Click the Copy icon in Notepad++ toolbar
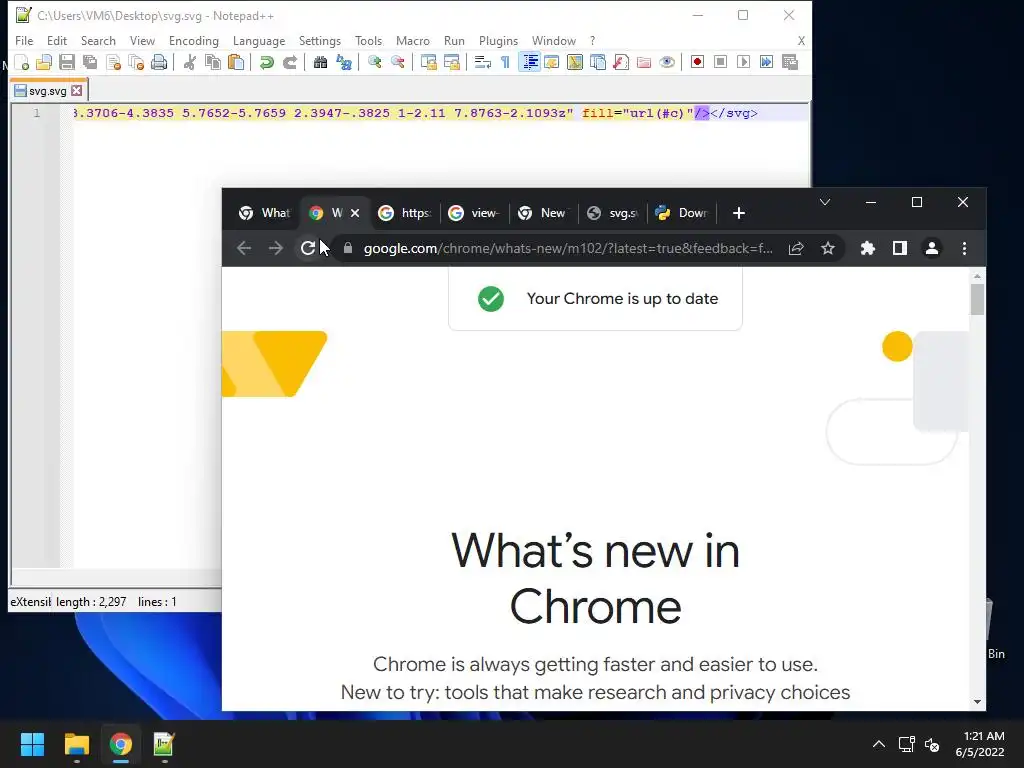 213,62
